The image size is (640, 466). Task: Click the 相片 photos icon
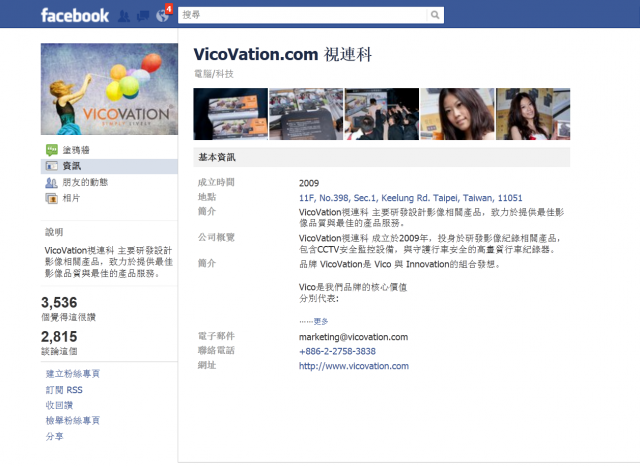click(52, 198)
